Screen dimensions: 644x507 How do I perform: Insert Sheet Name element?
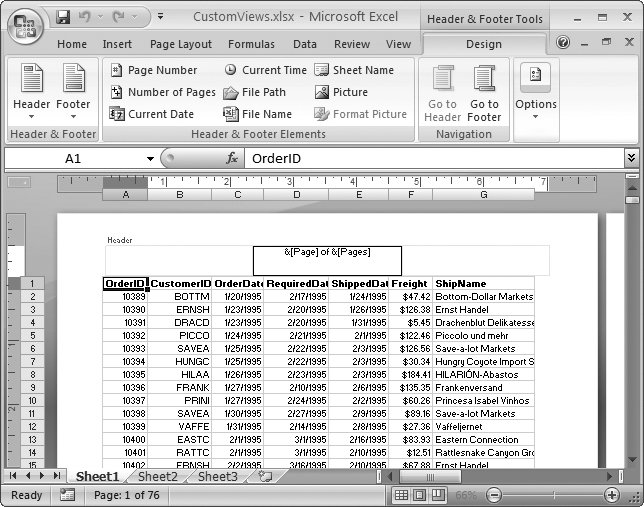(x=354, y=70)
